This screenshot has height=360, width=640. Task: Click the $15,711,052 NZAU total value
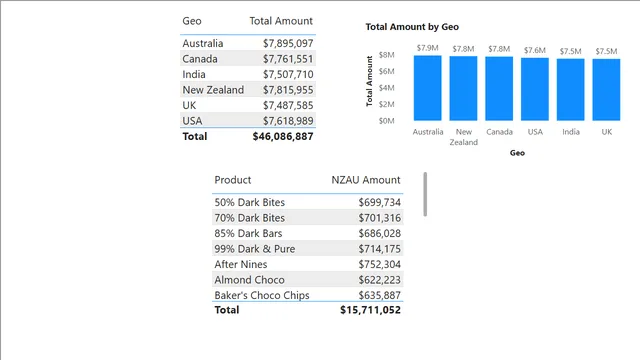[x=370, y=310]
